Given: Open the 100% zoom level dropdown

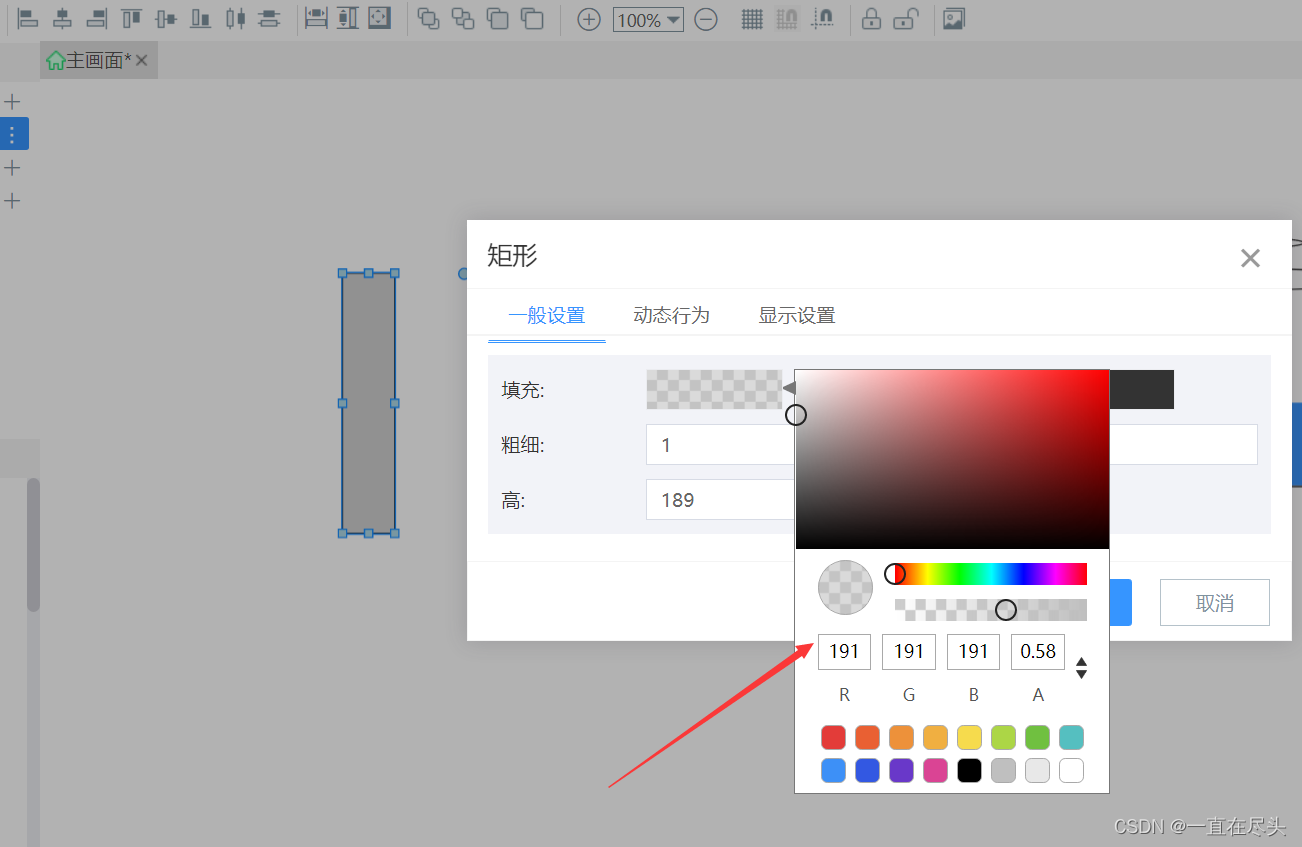Looking at the screenshot, I should (648, 19).
